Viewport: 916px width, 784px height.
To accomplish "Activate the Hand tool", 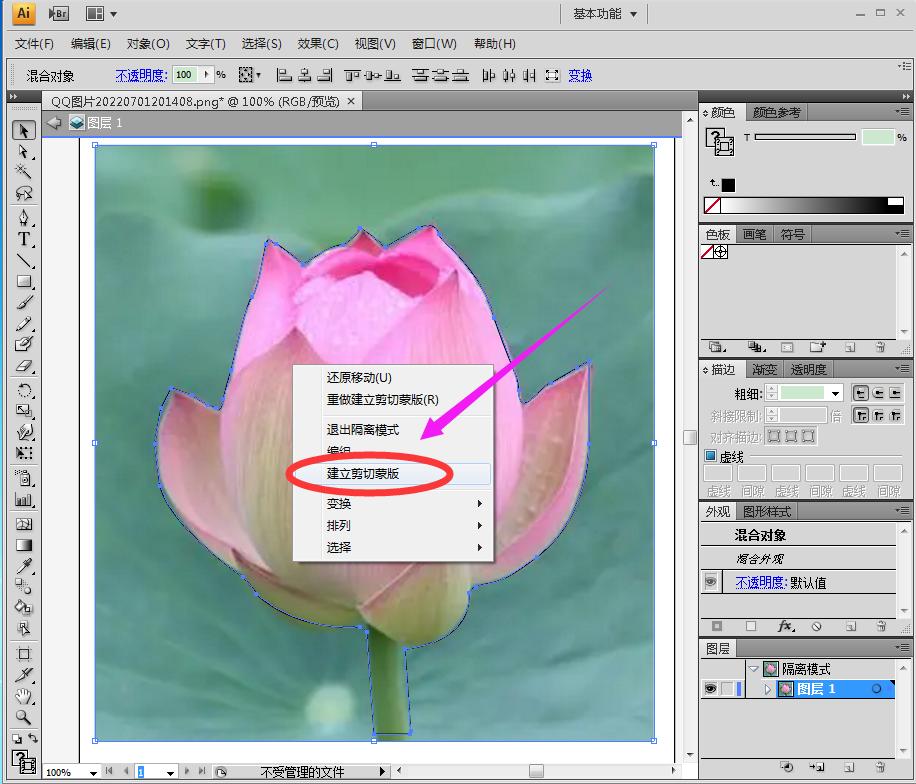I will [25, 696].
